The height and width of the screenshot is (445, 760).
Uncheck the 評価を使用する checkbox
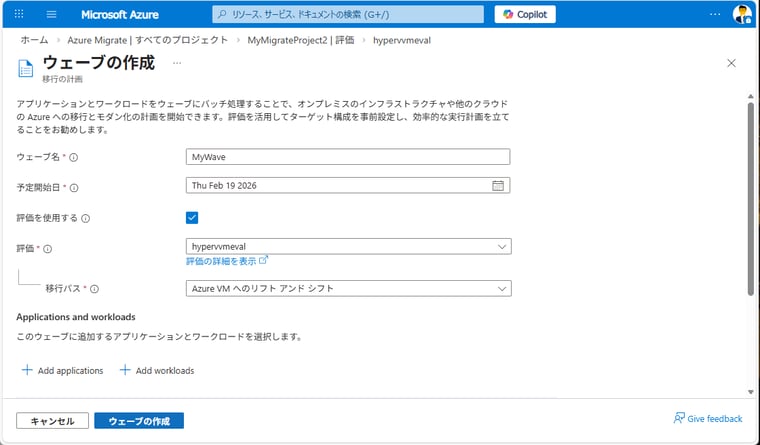192,218
